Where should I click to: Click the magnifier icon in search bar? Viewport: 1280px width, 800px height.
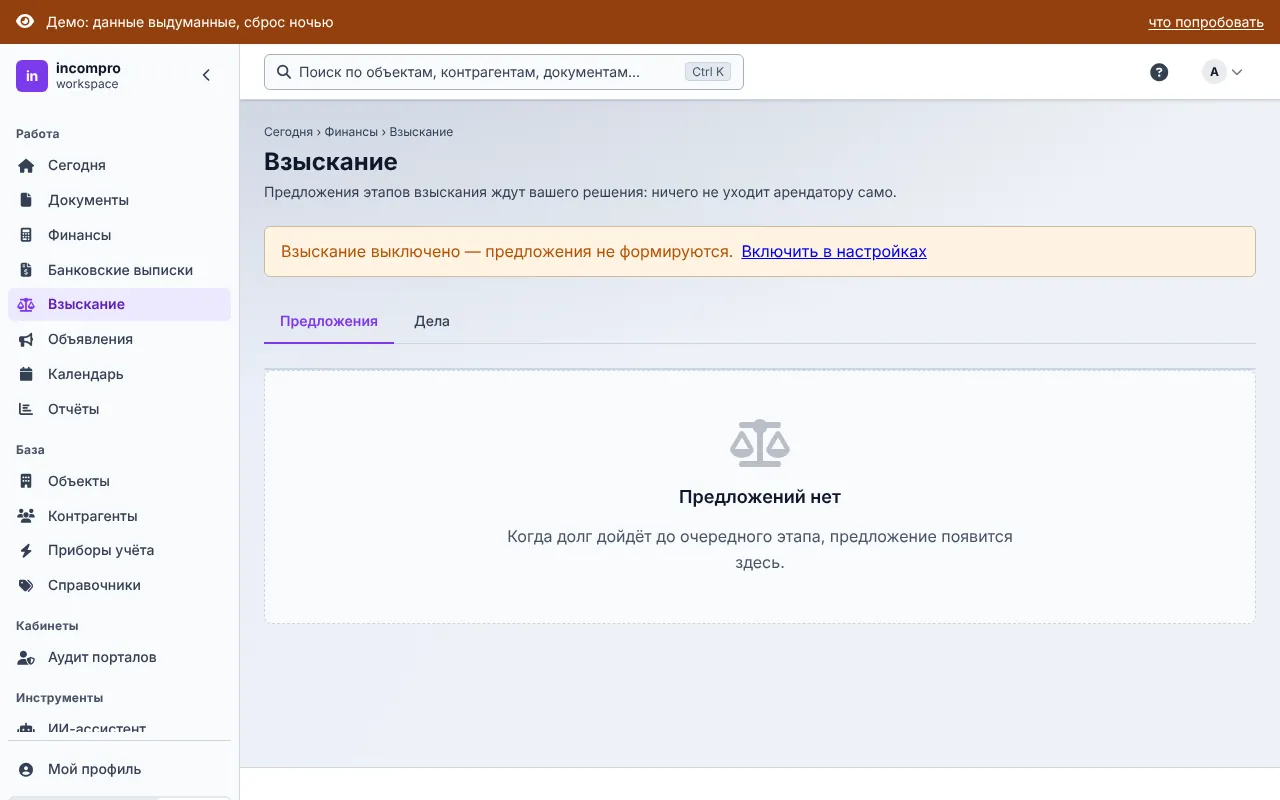click(284, 72)
